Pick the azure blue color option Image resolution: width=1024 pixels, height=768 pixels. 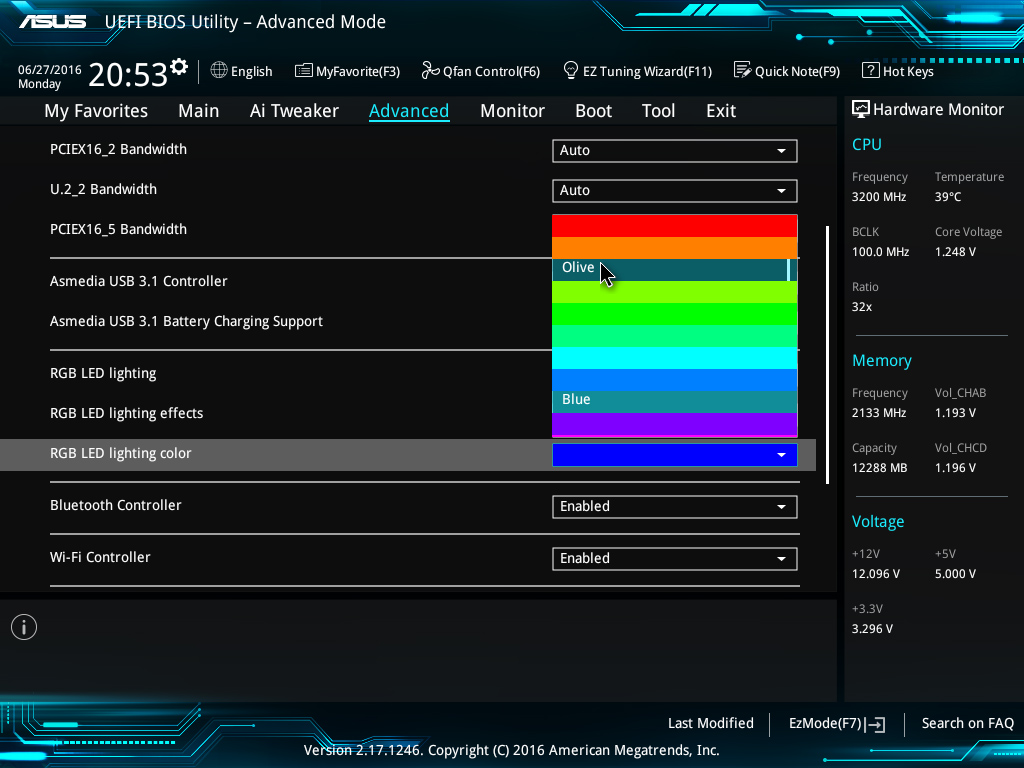tap(675, 380)
